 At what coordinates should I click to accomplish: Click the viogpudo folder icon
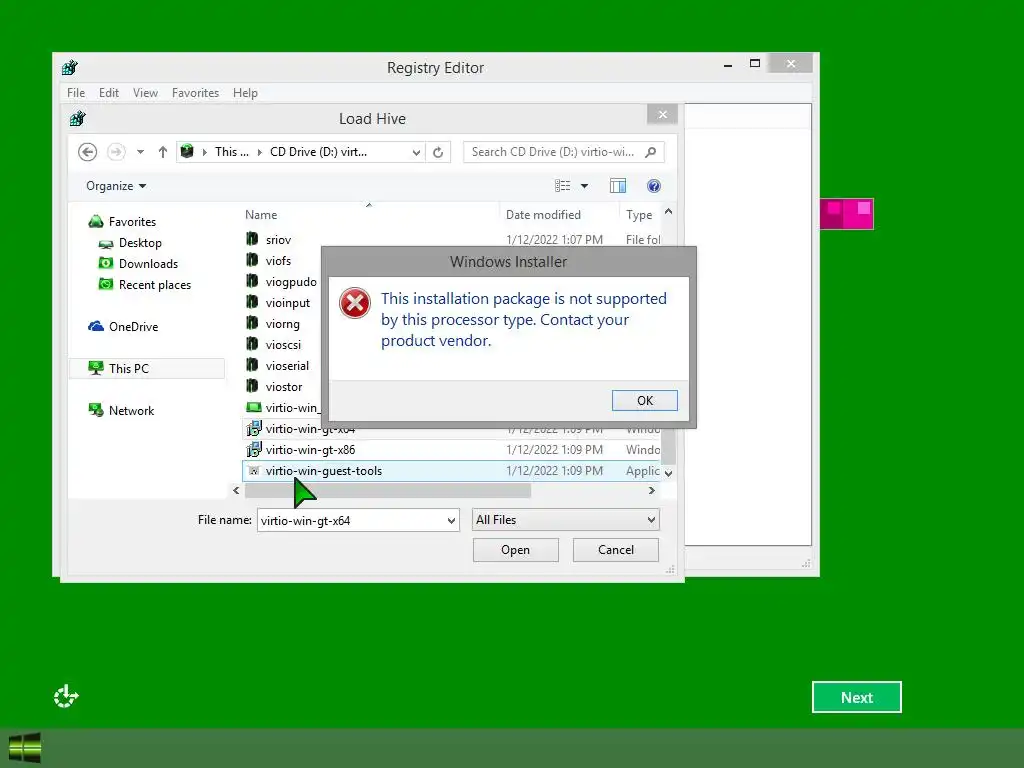tap(252, 281)
